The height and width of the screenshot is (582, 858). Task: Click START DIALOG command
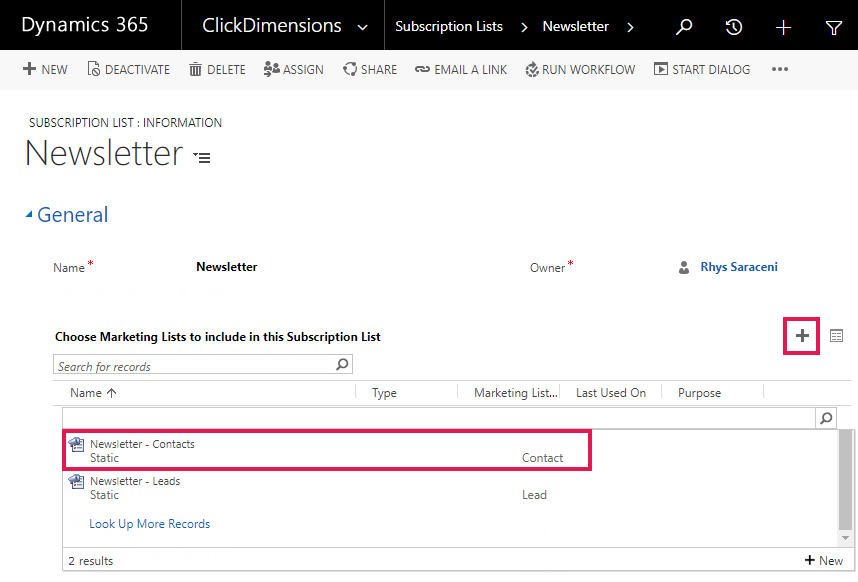(702, 69)
